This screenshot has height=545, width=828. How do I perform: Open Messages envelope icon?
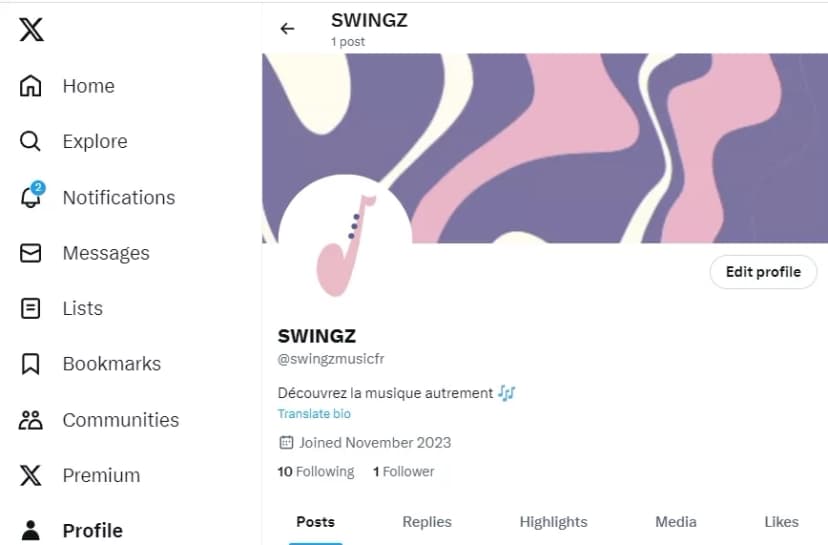(31, 253)
